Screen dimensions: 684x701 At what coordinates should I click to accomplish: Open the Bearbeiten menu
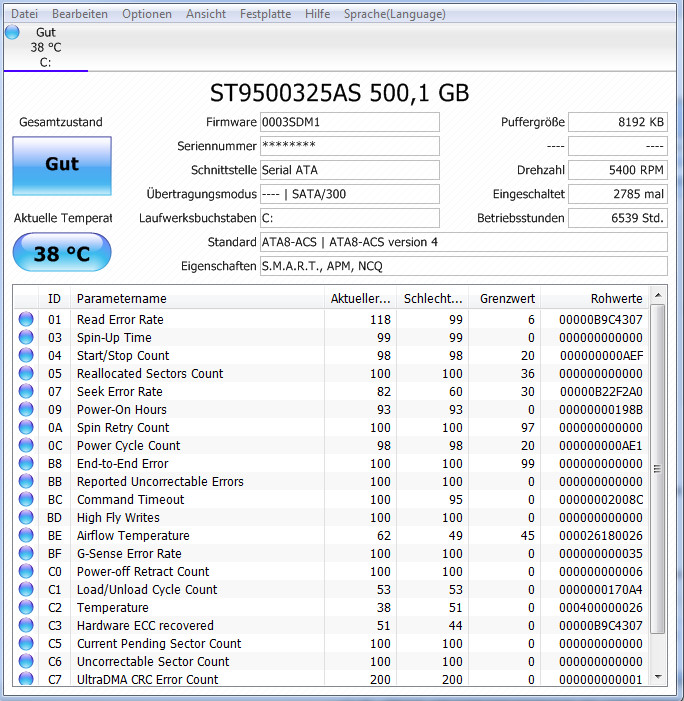pyautogui.click(x=80, y=14)
